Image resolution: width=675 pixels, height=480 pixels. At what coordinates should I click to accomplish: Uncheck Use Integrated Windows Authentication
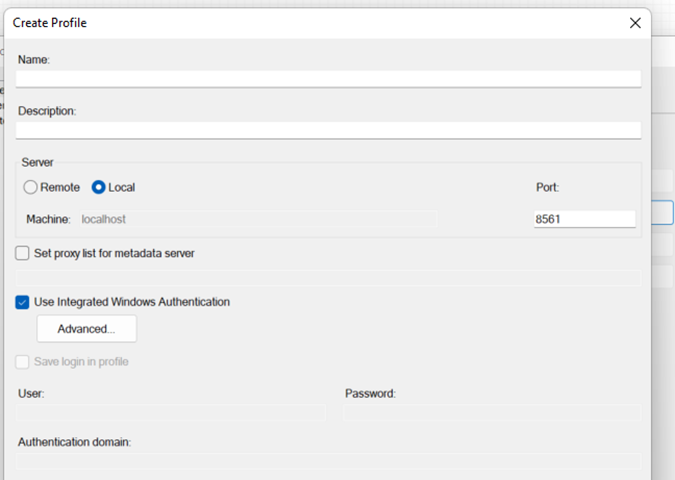tap(23, 302)
